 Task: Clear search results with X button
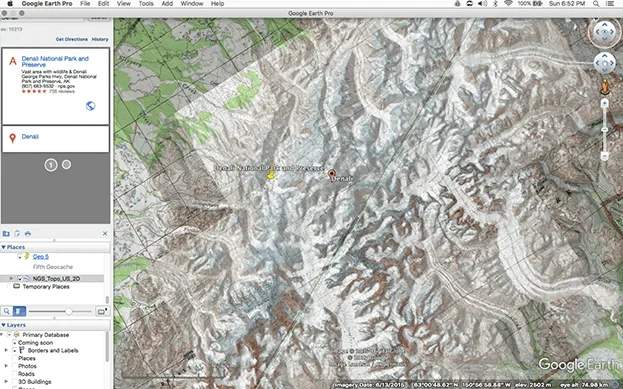tap(105, 234)
